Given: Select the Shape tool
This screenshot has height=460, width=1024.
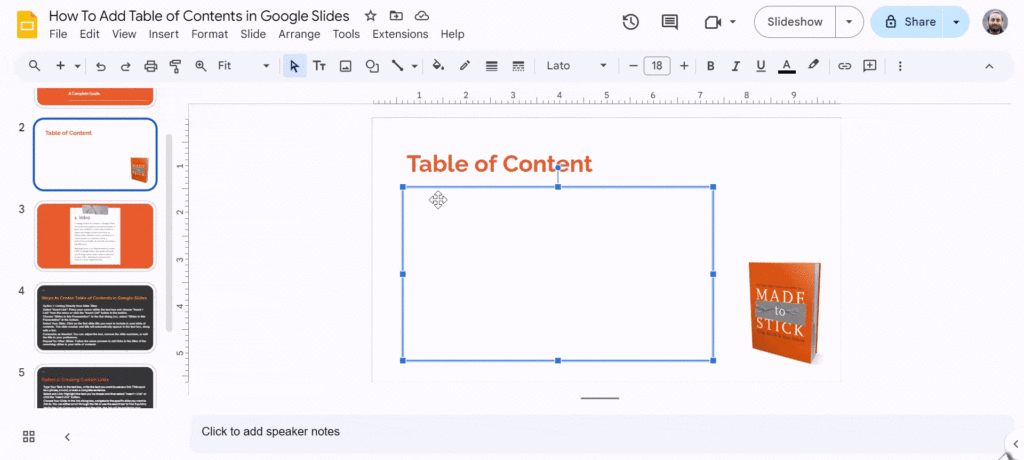Looking at the screenshot, I should 372,66.
